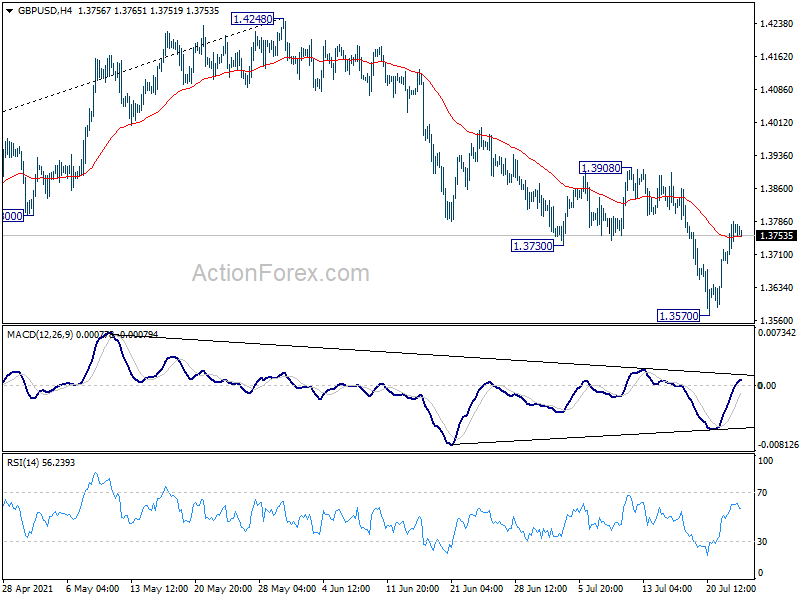Select the 1.39080 price label
800x600 pixels.
coord(601,168)
